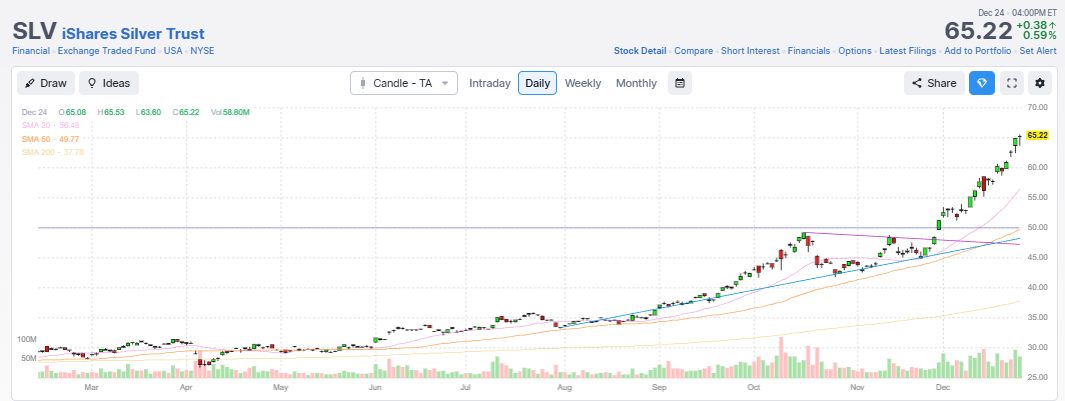Open the Financials link
1065x401 pixels.
[x=809, y=51]
